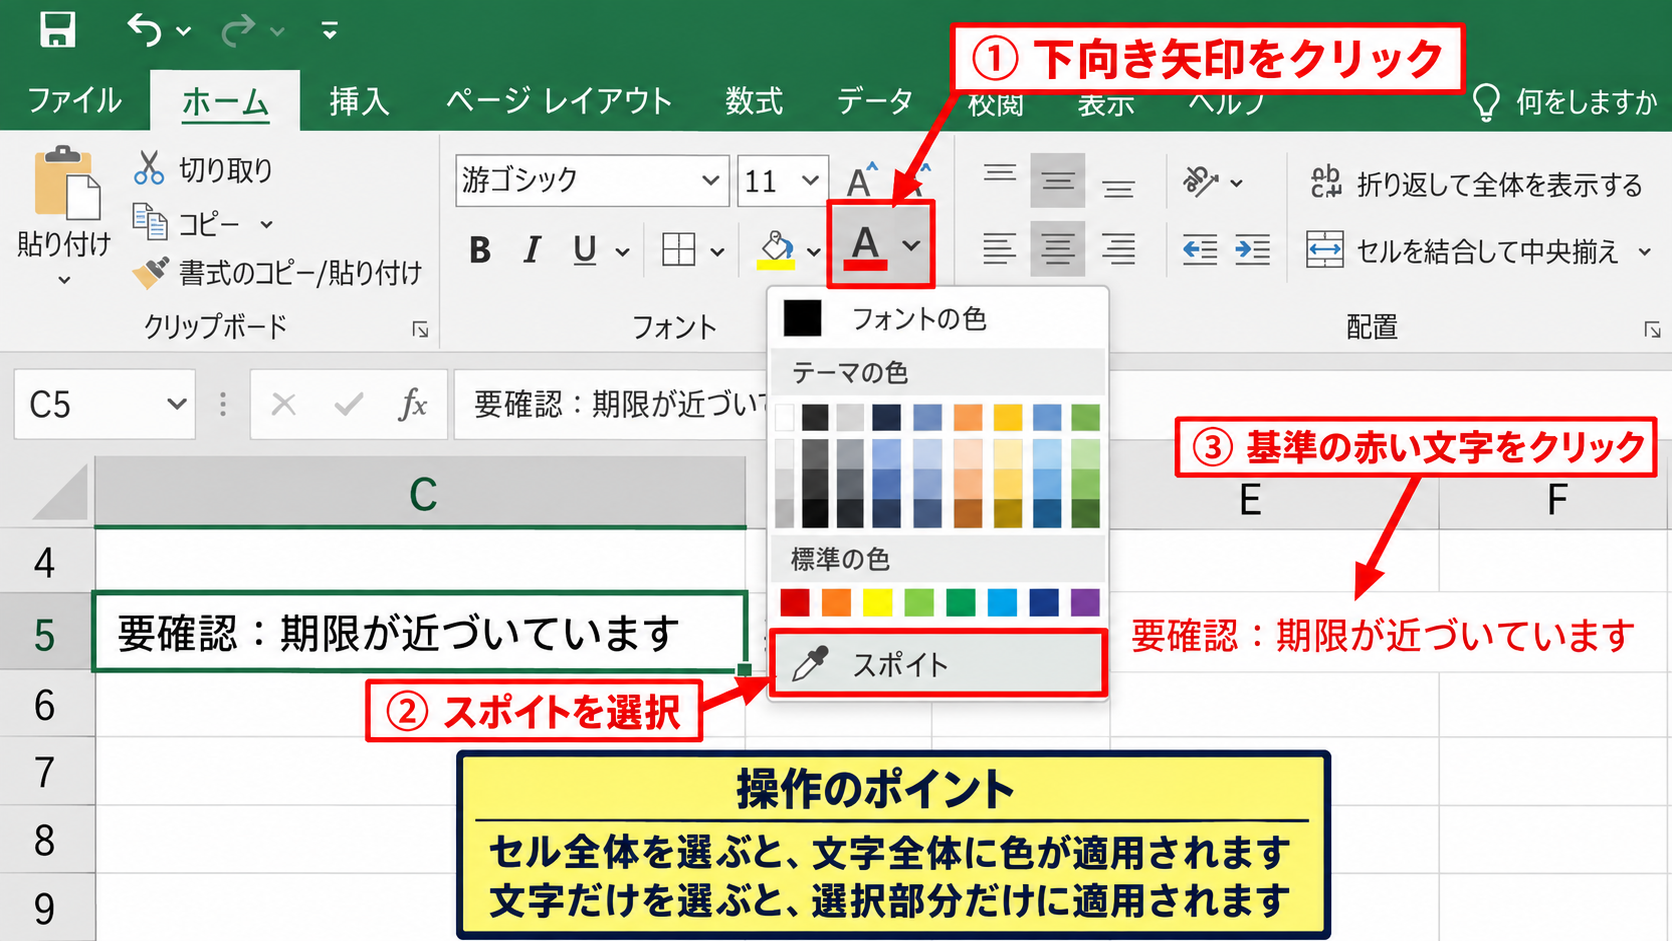Click the Redo arrow icon
Screen dimensions: 1672x941
point(239,31)
